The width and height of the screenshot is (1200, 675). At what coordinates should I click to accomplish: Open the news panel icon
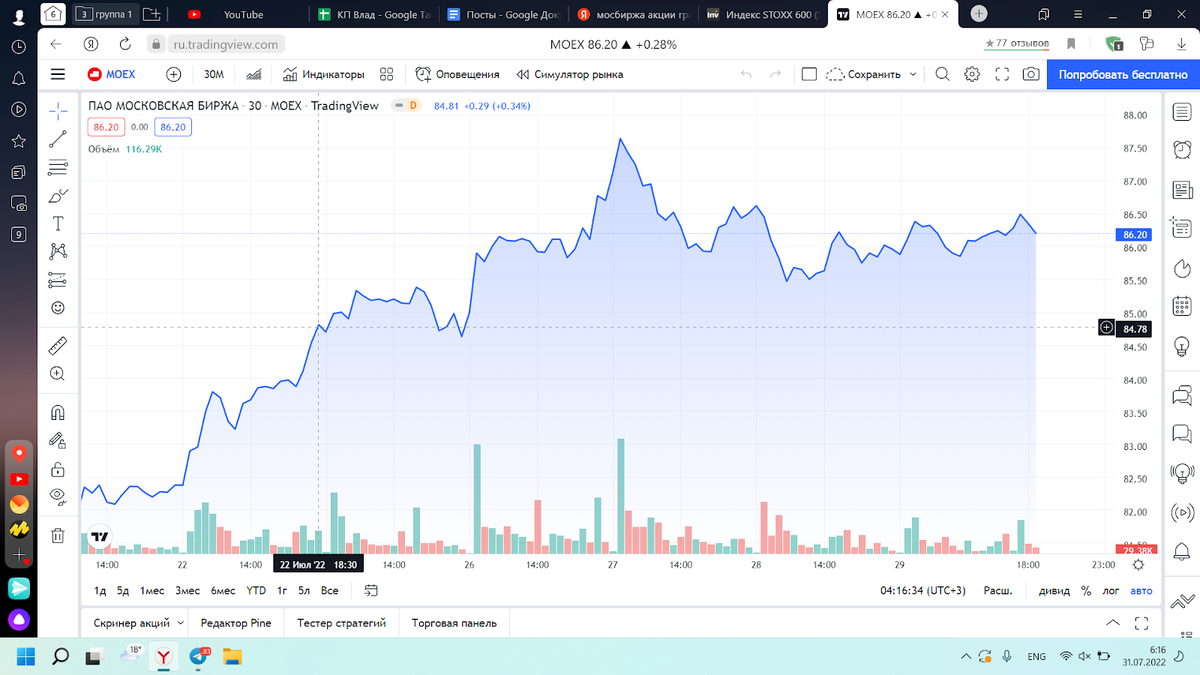click(1183, 189)
